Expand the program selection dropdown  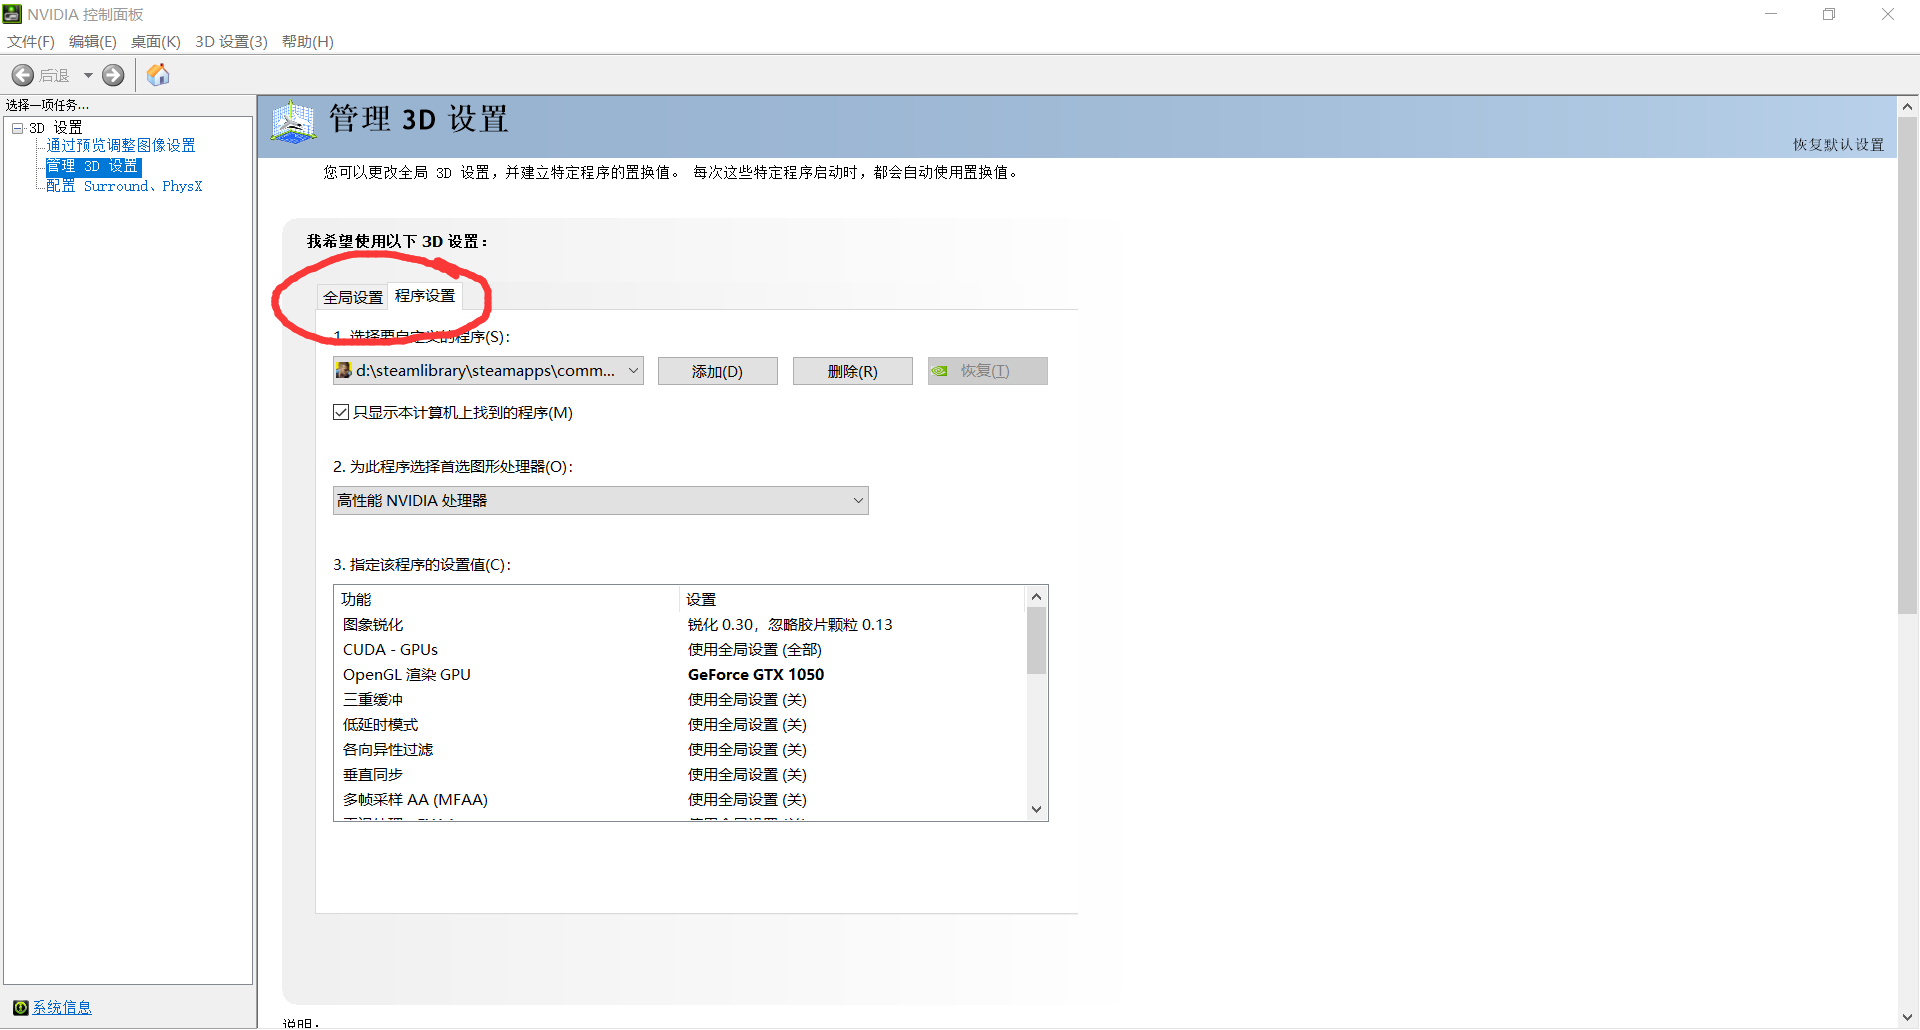pyautogui.click(x=633, y=371)
